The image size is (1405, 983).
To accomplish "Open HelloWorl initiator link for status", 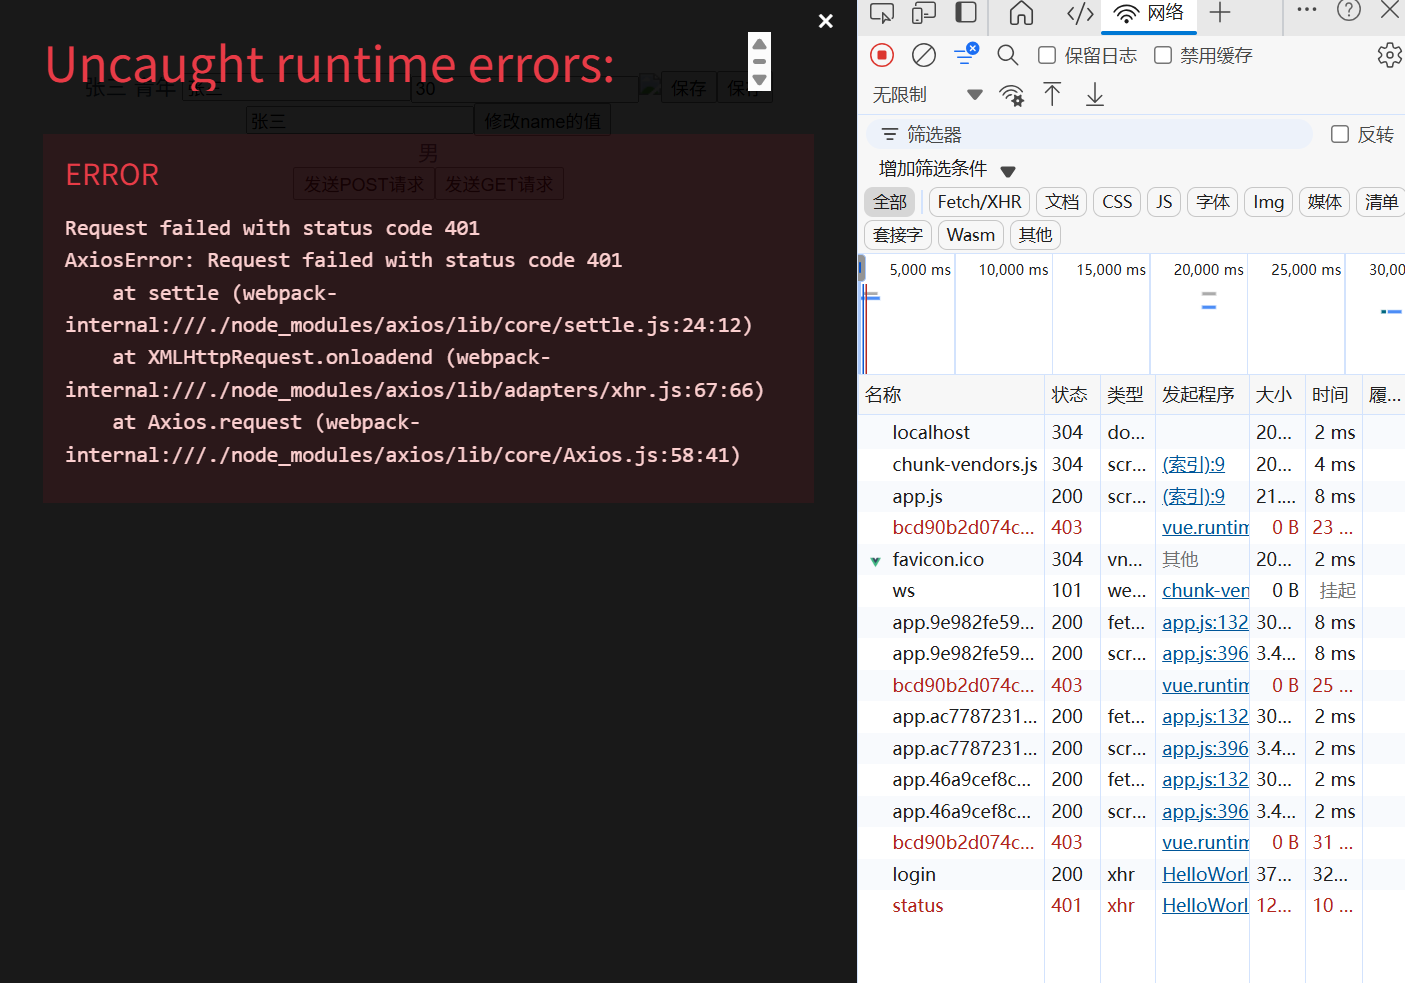I will [x=1205, y=905].
